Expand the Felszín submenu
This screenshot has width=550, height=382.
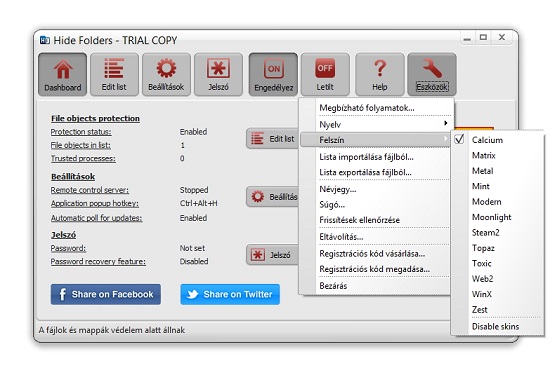(x=375, y=140)
